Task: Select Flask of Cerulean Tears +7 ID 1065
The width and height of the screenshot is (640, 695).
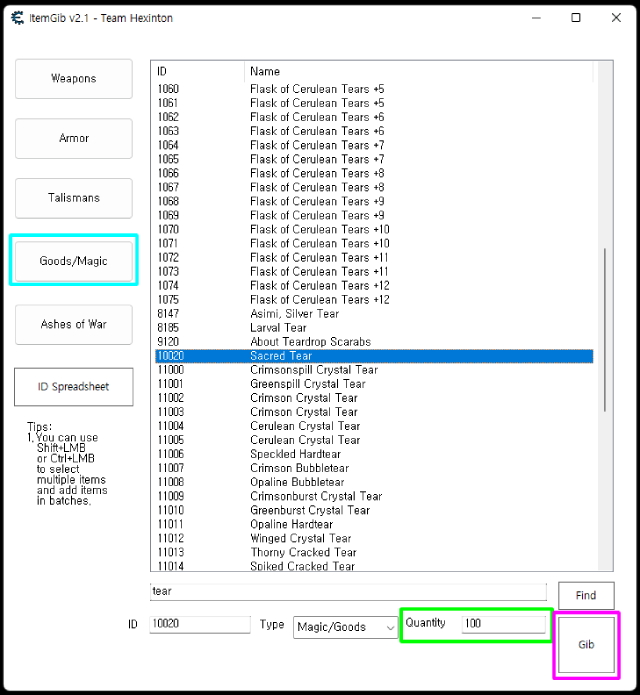Action: click(374, 160)
